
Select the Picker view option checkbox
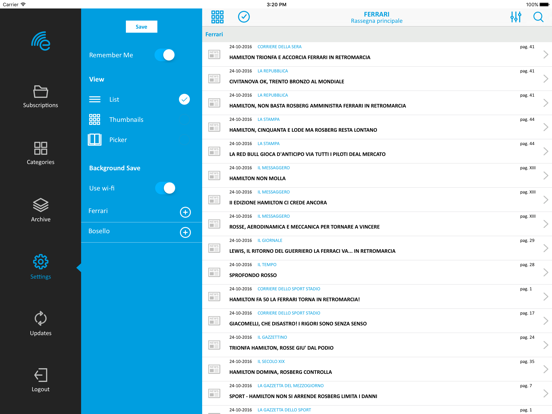point(184,140)
